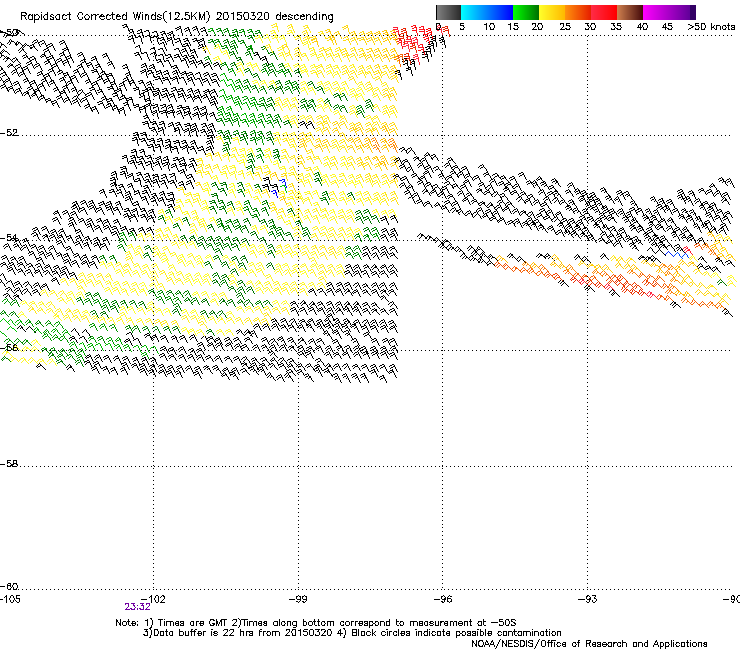Click the date '20150320' in the title
The image size is (740, 650).
243,17
